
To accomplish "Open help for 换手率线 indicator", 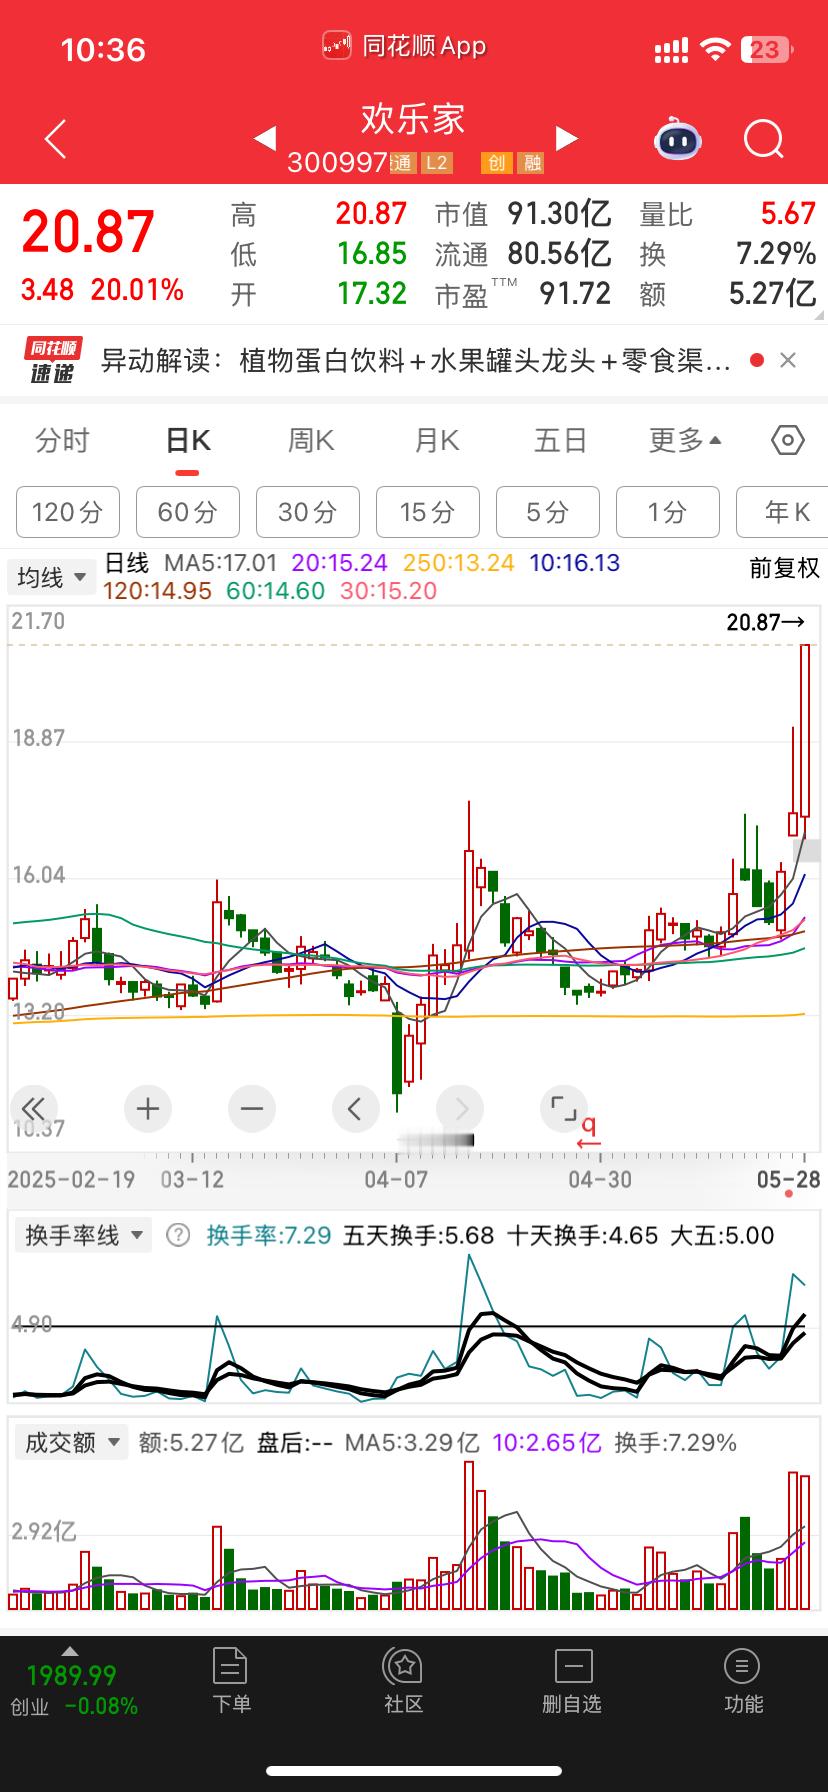I will 178,1235.
